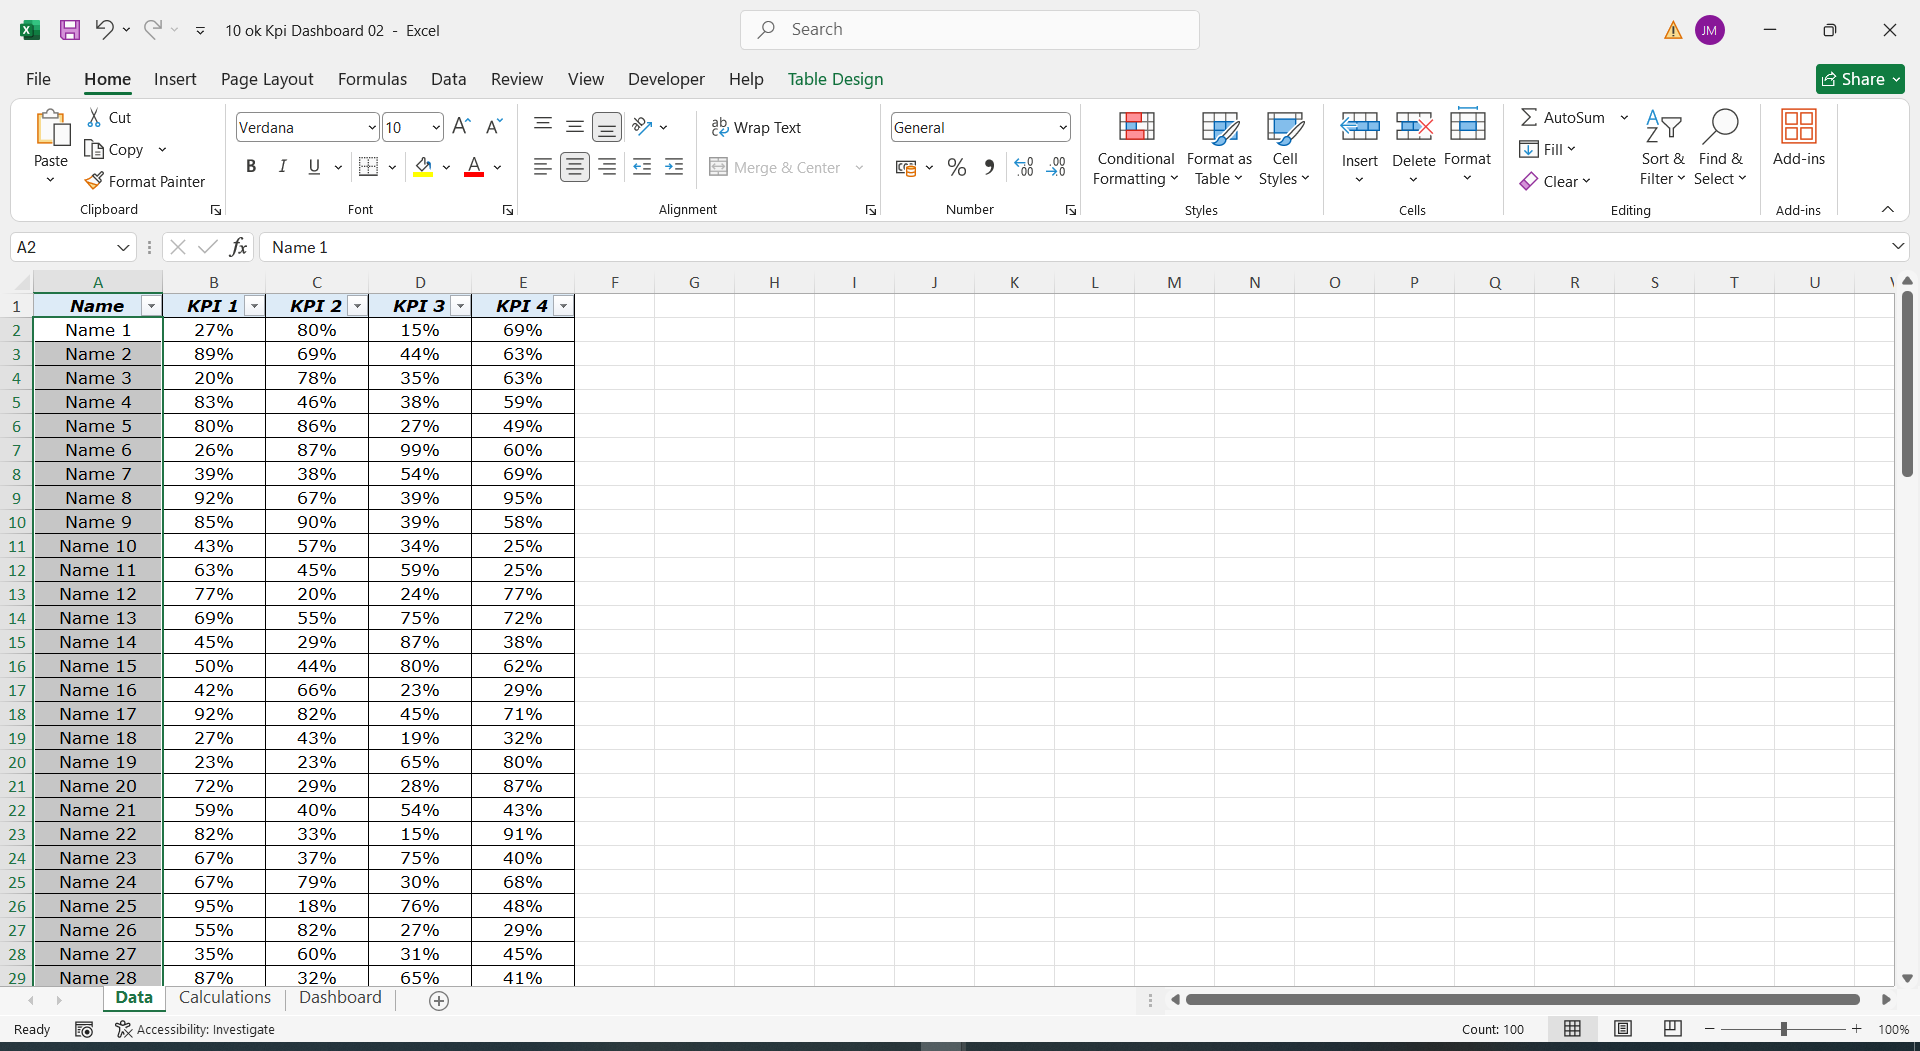Apply comma style number format
Screen dimensions: 1920x1051
point(989,167)
